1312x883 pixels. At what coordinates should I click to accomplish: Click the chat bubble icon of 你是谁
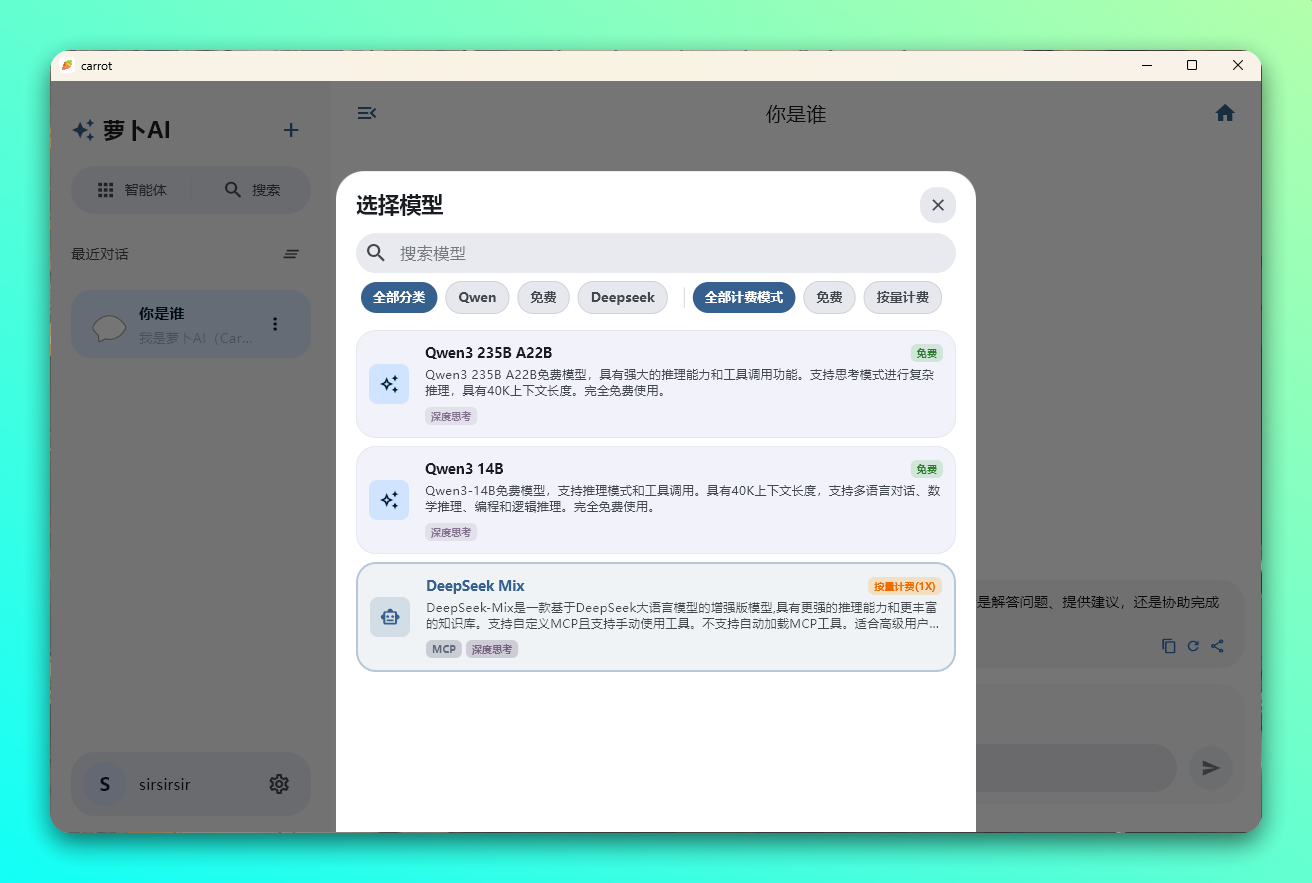pyautogui.click(x=109, y=327)
